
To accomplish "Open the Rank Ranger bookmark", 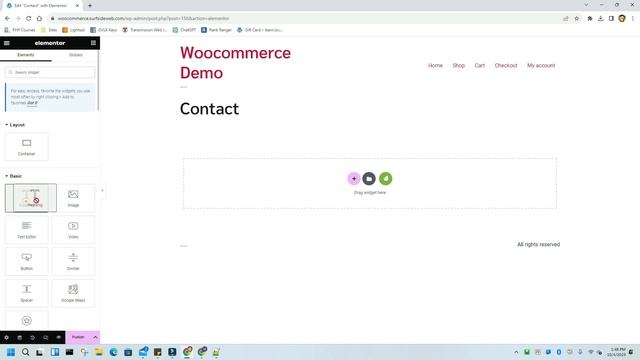I will pos(216,30).
